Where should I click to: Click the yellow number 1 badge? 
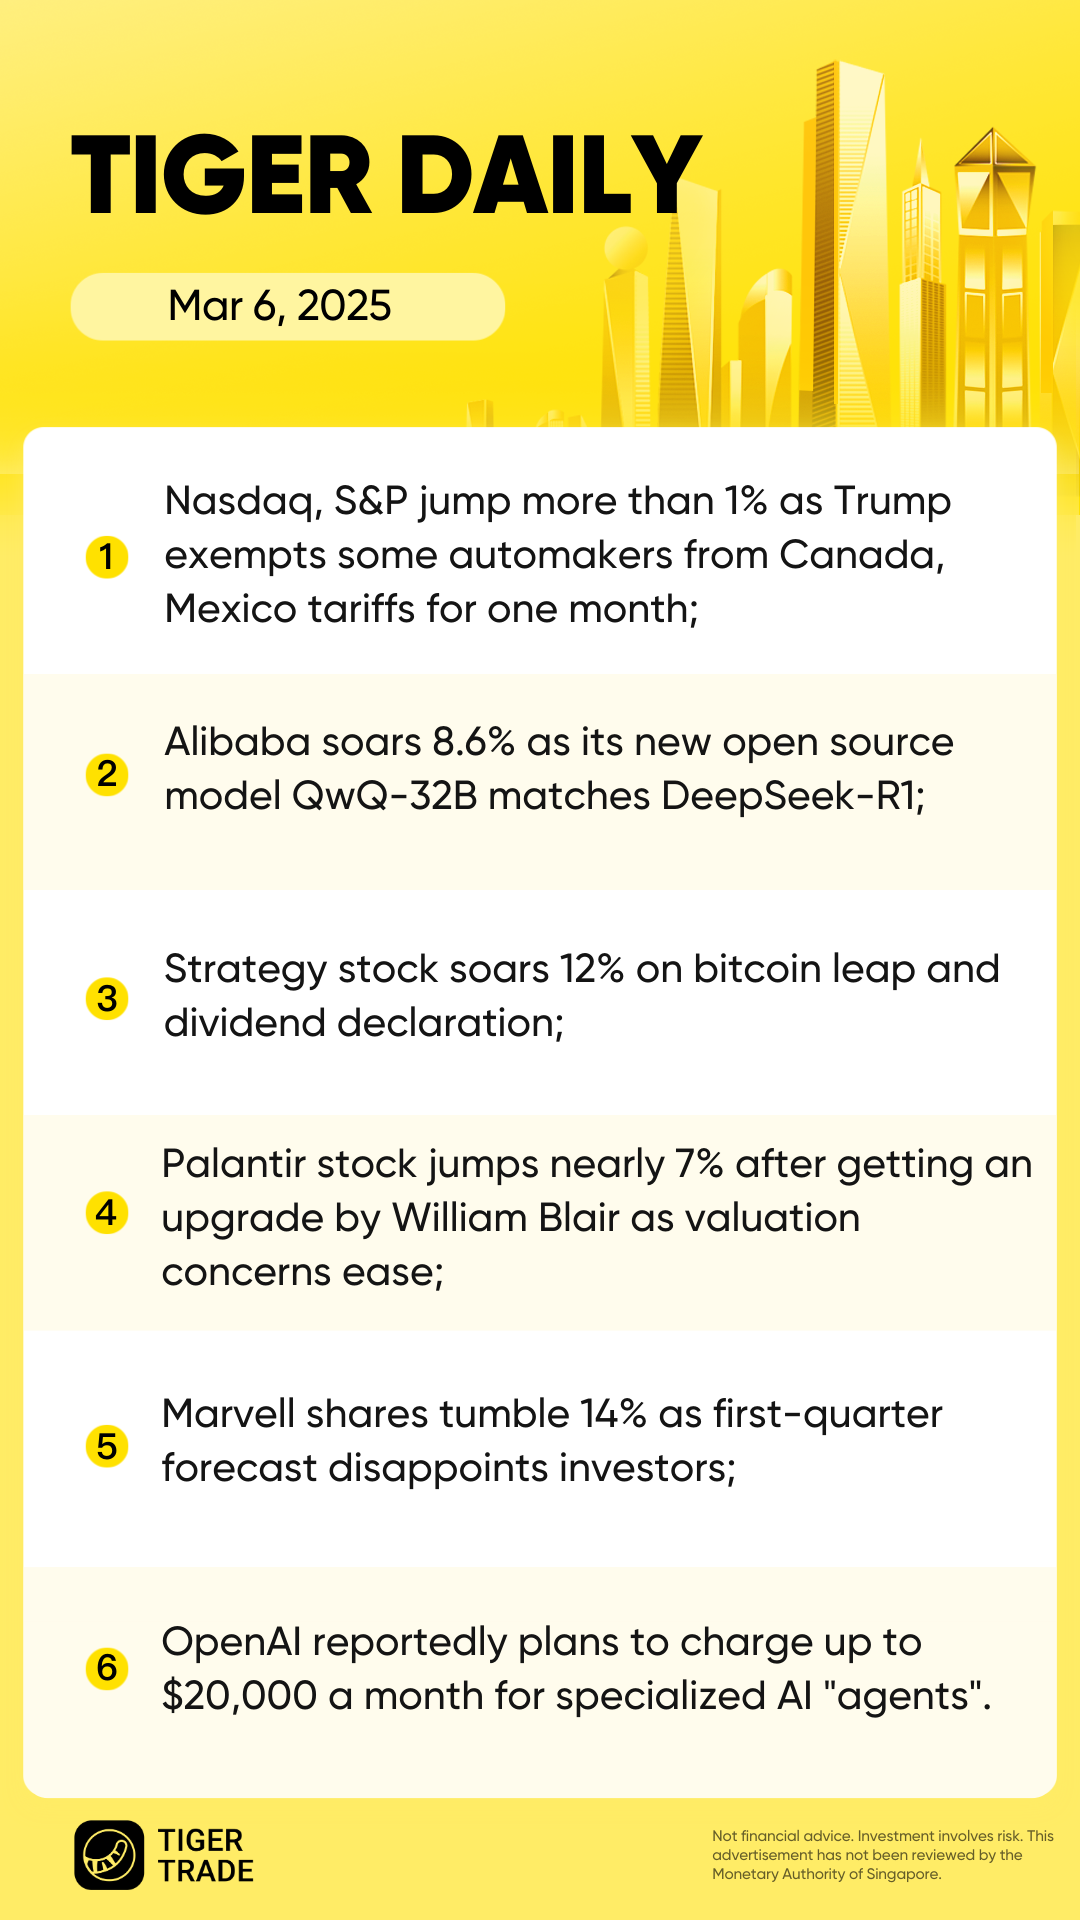(107, 556)
